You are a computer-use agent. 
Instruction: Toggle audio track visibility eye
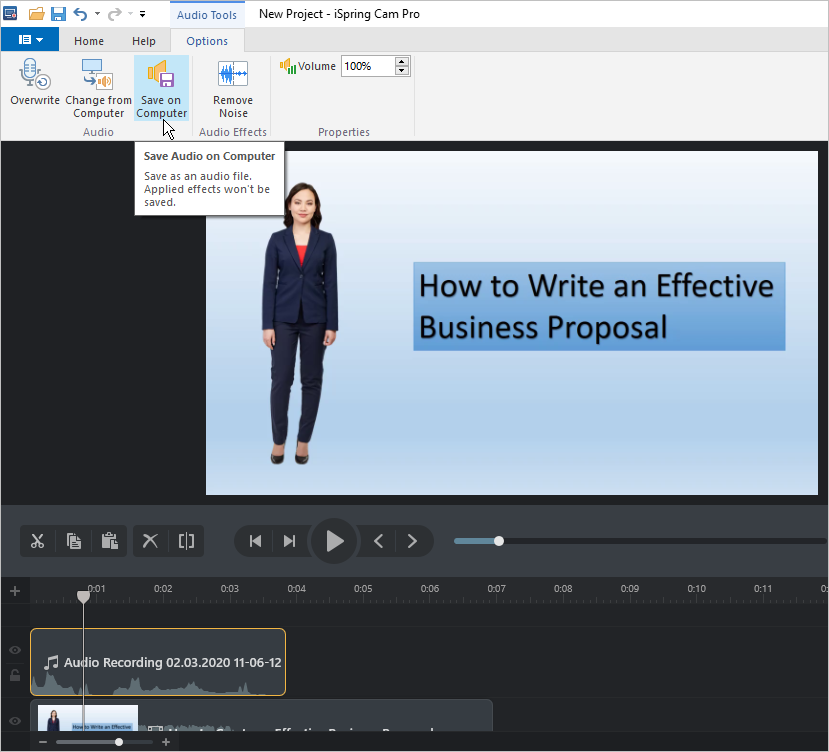(x=15, y=650)
